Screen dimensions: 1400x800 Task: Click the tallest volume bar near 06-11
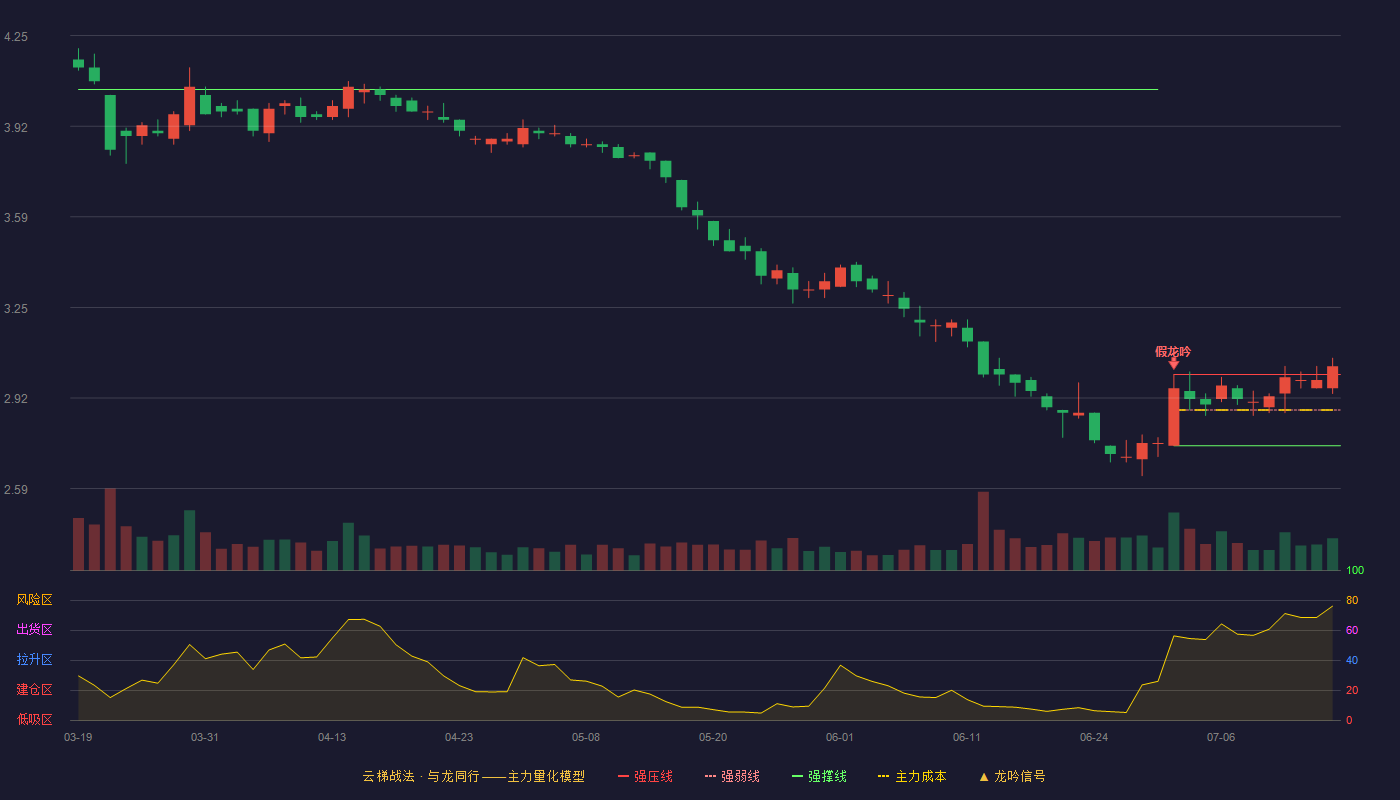[983, 531]
